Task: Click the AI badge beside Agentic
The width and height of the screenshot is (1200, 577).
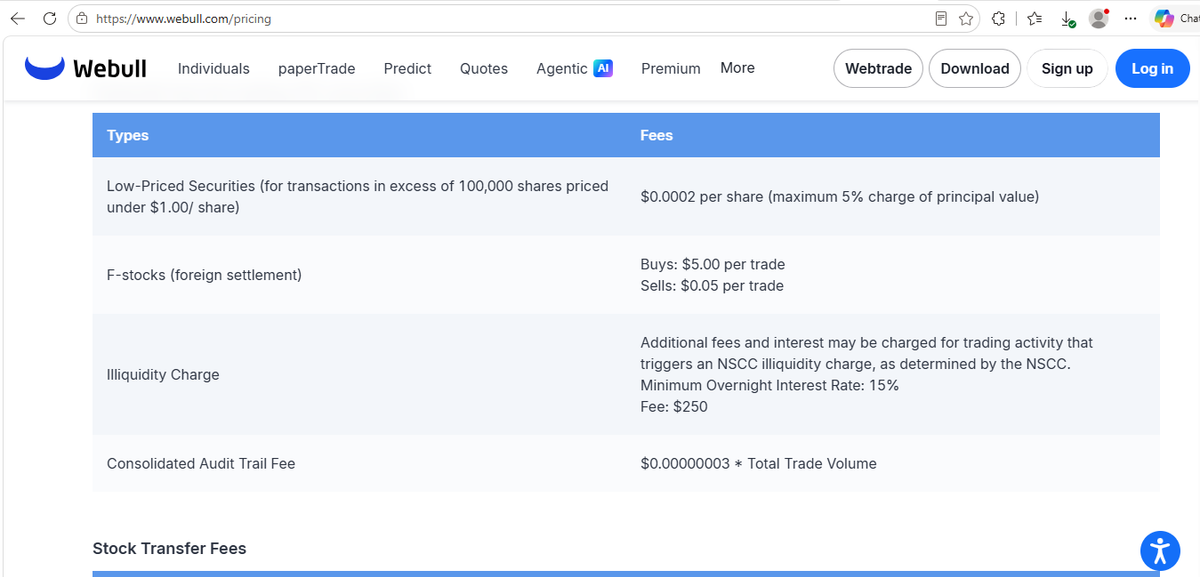Action: tap(603, 68)
